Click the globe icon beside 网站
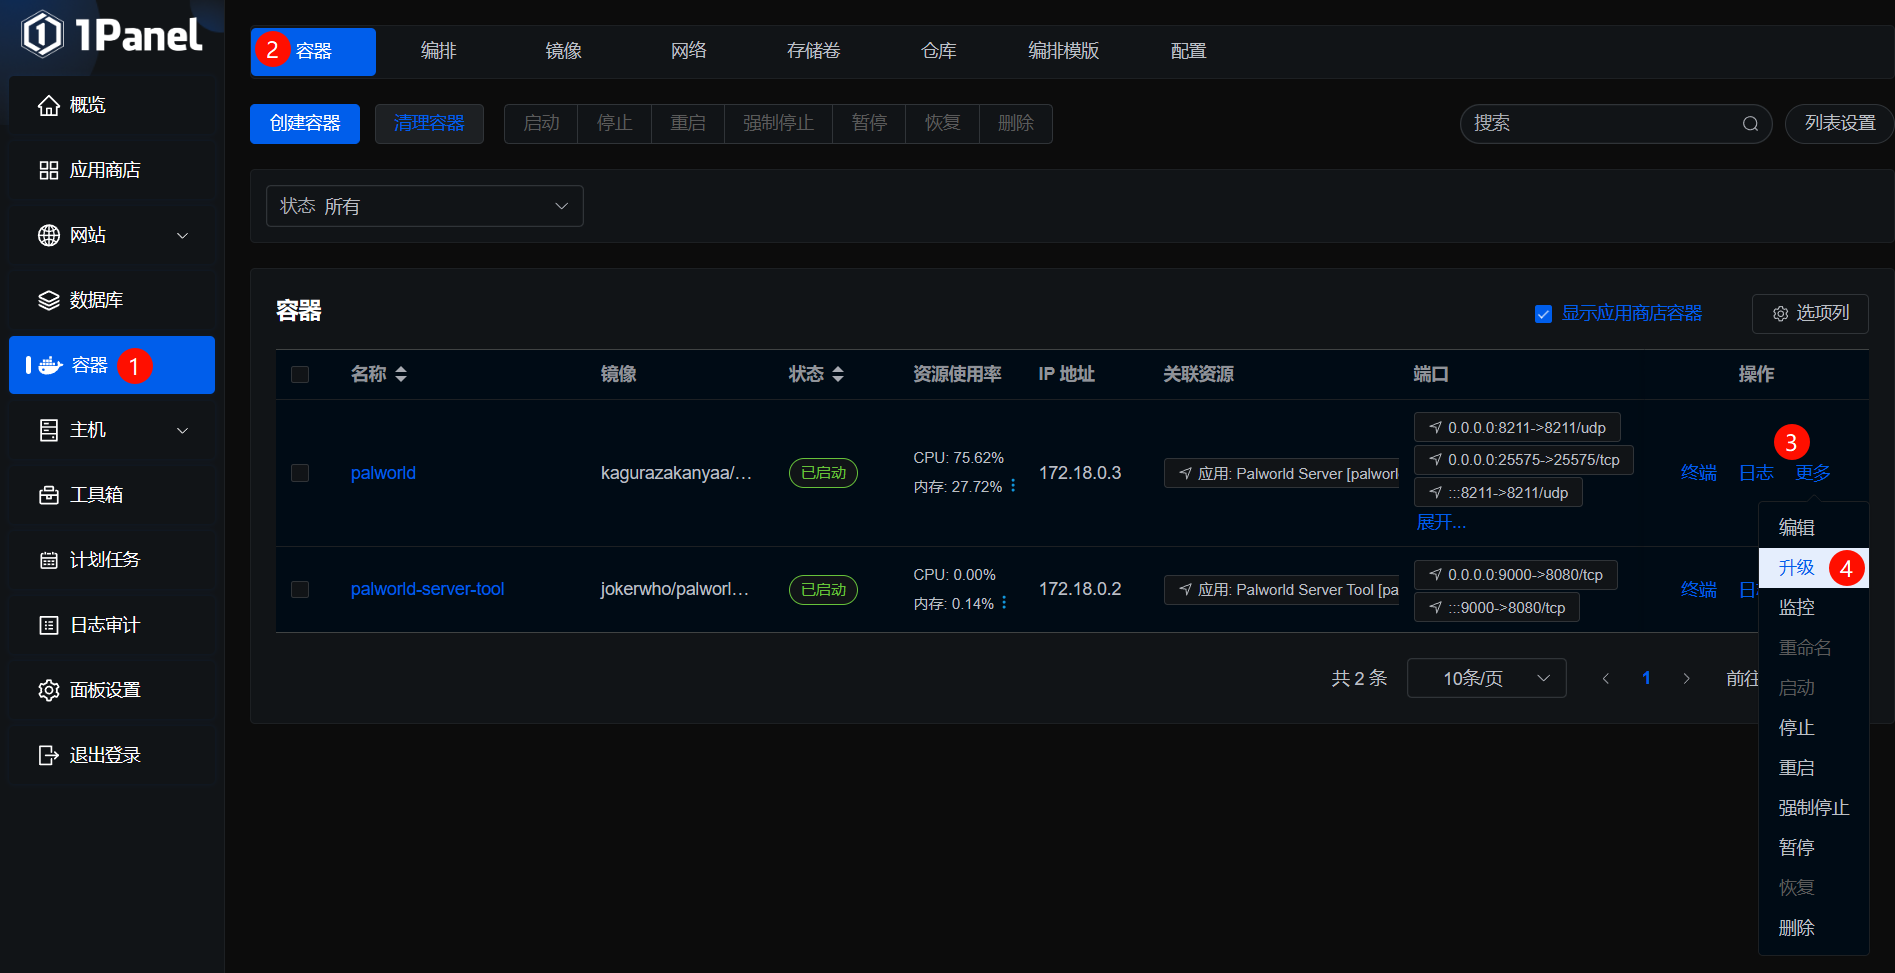Screen dimensions: 1895x973 tap(49, 235)
